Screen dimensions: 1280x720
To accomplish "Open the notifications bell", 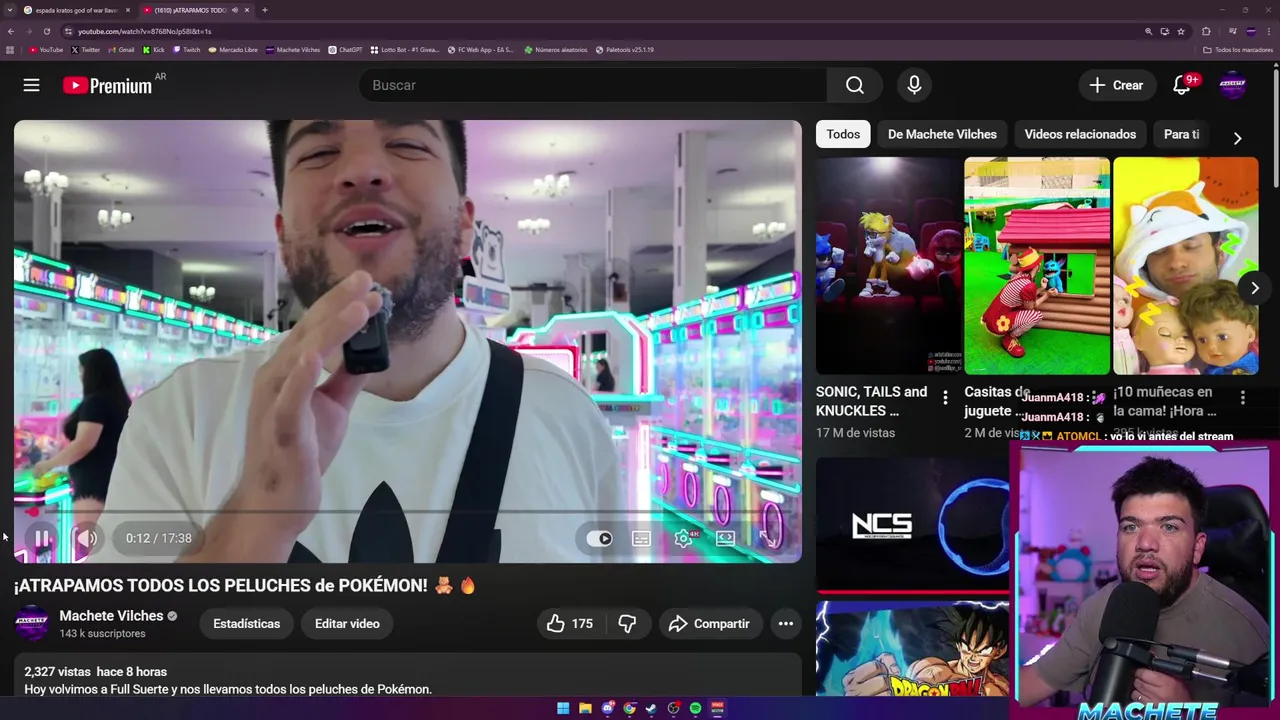I will pos(1182,85).
